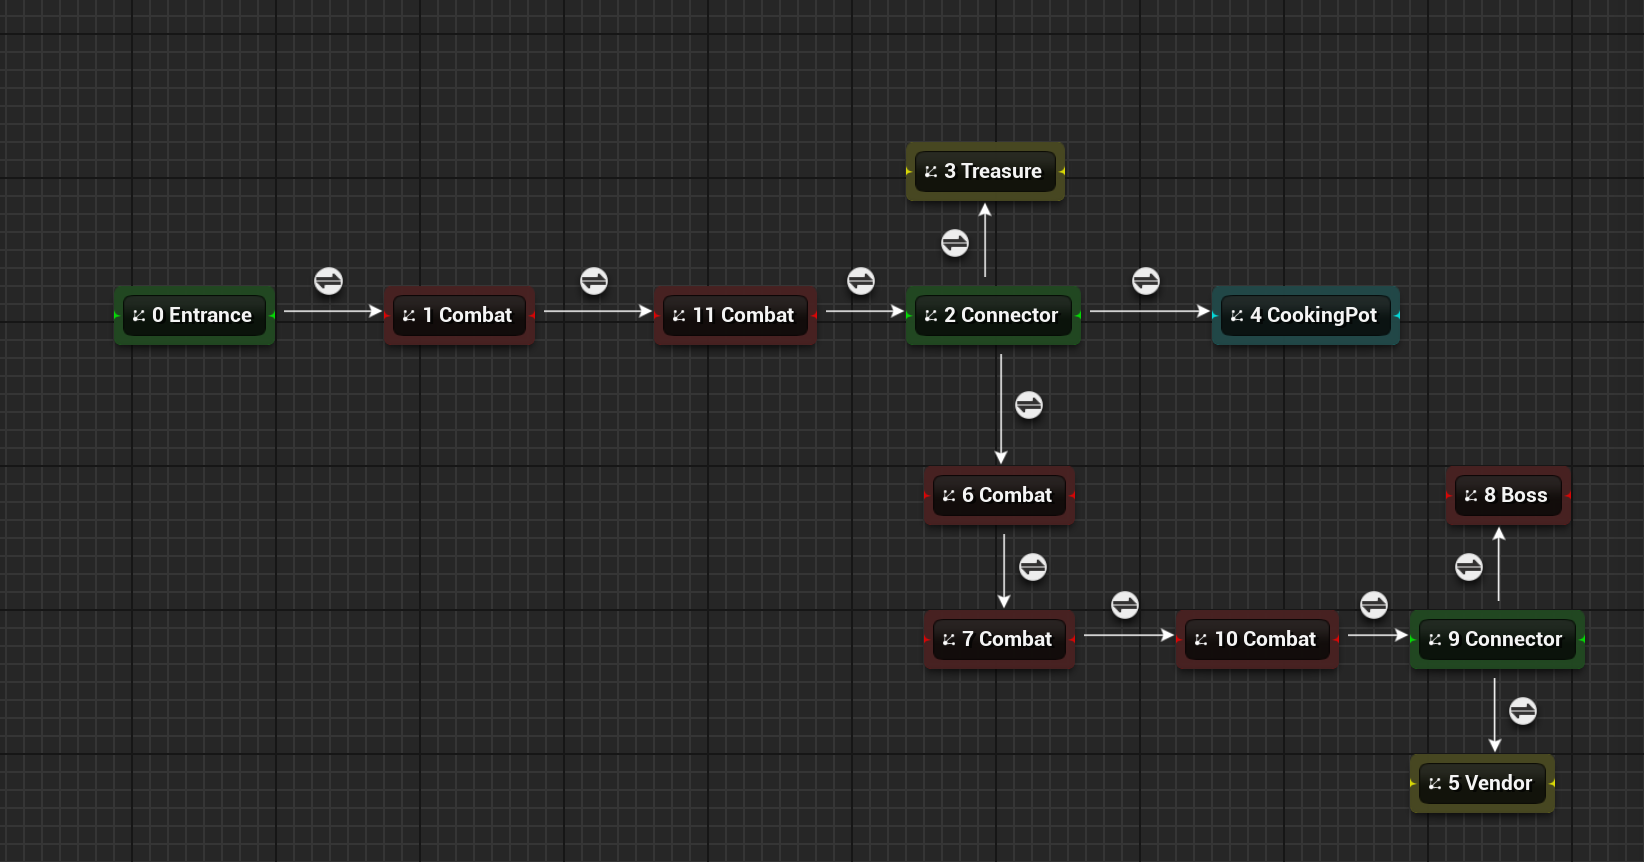Screen dimensions: 1644x862
Task: Click the link icon above 5 Vendor node
Action: click(x=1523, y=711)
